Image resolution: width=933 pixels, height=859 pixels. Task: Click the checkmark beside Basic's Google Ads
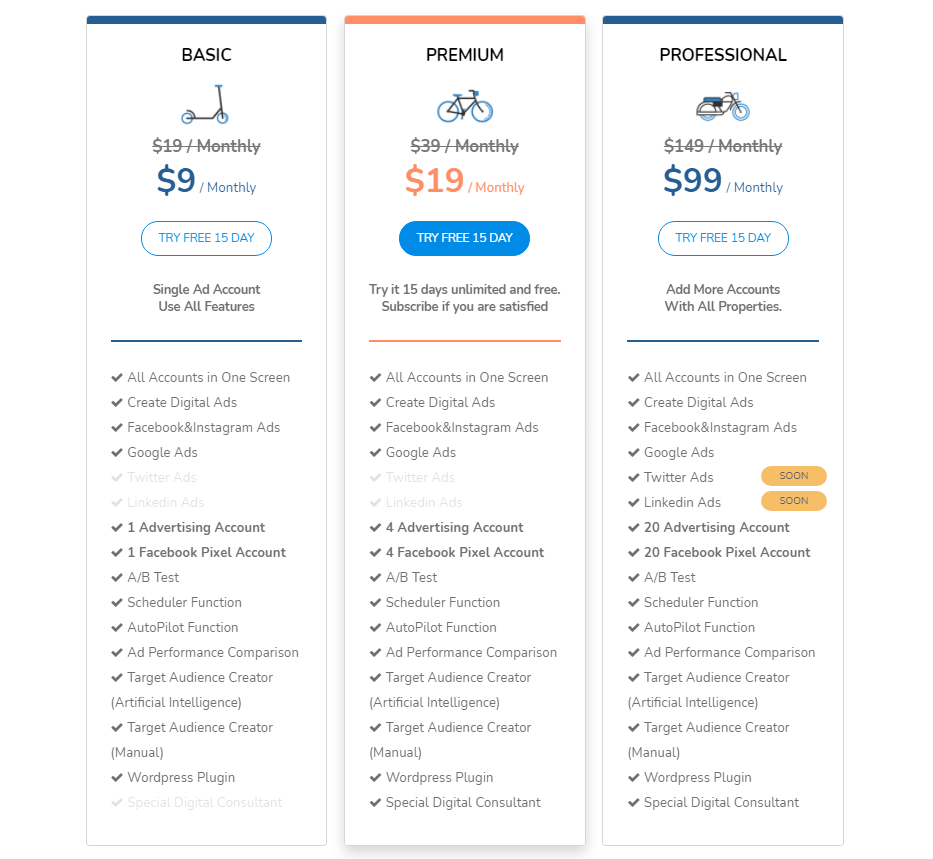point(118,453)
